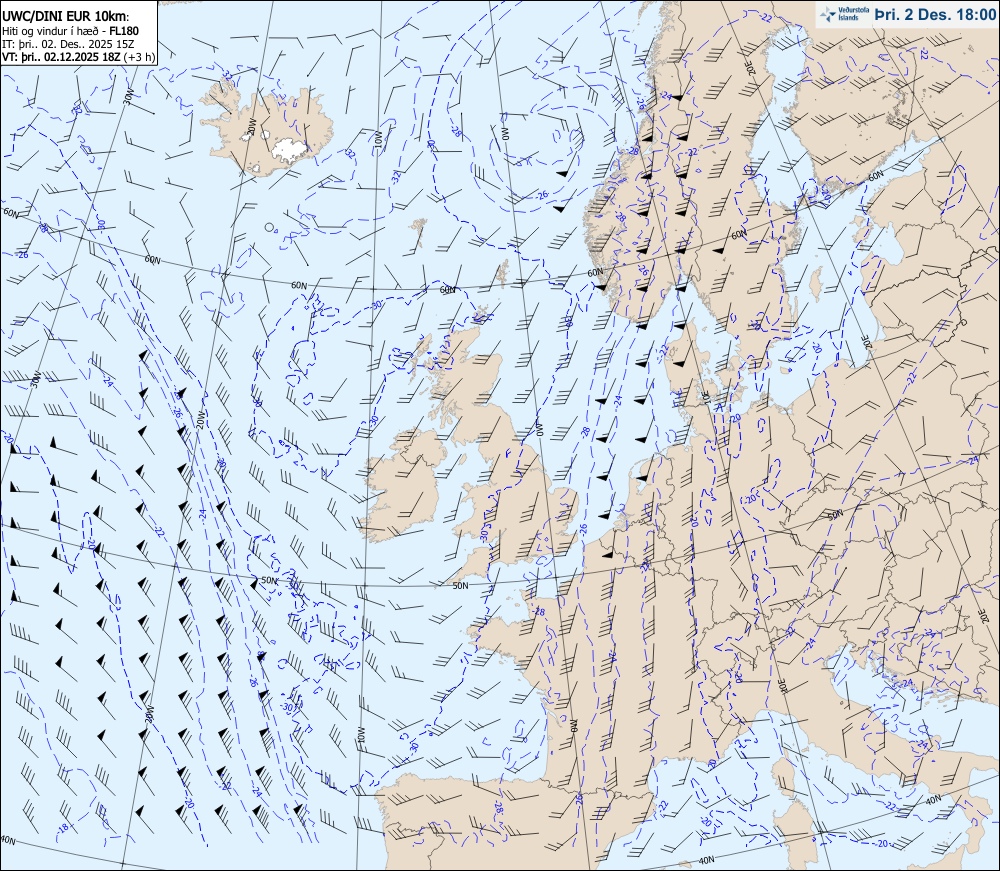
Task: Click the 'Þri. 2 Des. 18:00' date label
Action: point(935,14)
